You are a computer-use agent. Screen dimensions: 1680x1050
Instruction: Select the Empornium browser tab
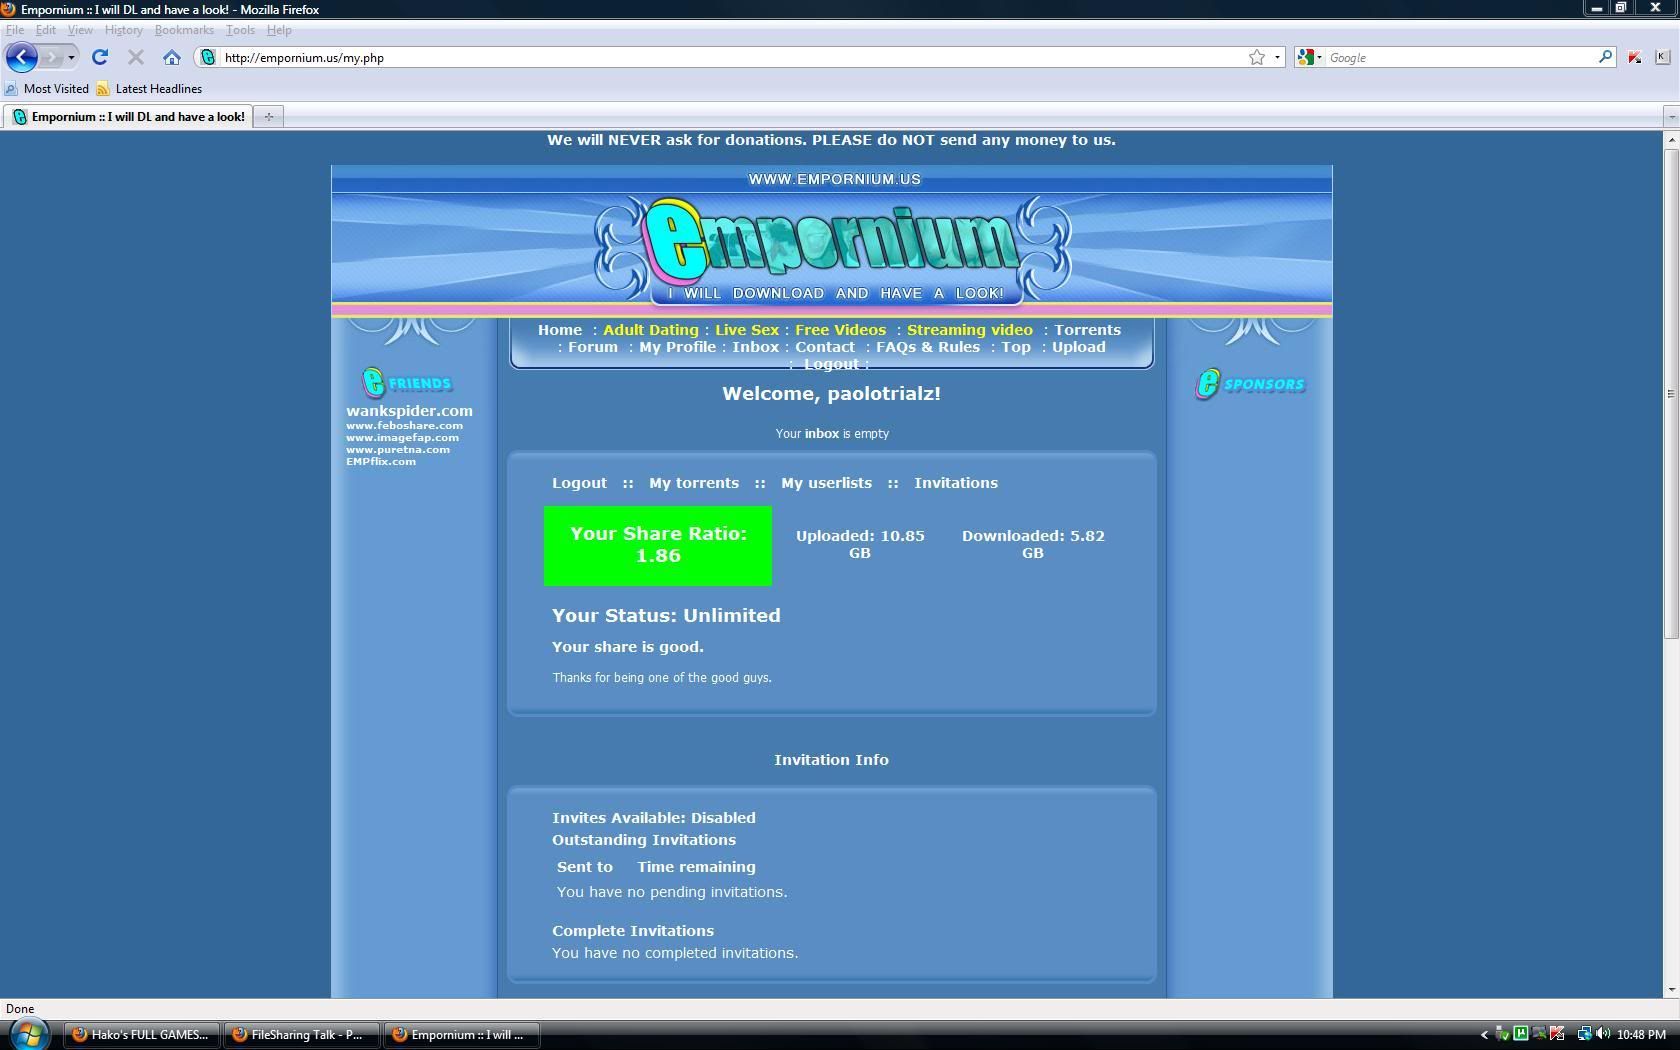[x=128, y=117]
